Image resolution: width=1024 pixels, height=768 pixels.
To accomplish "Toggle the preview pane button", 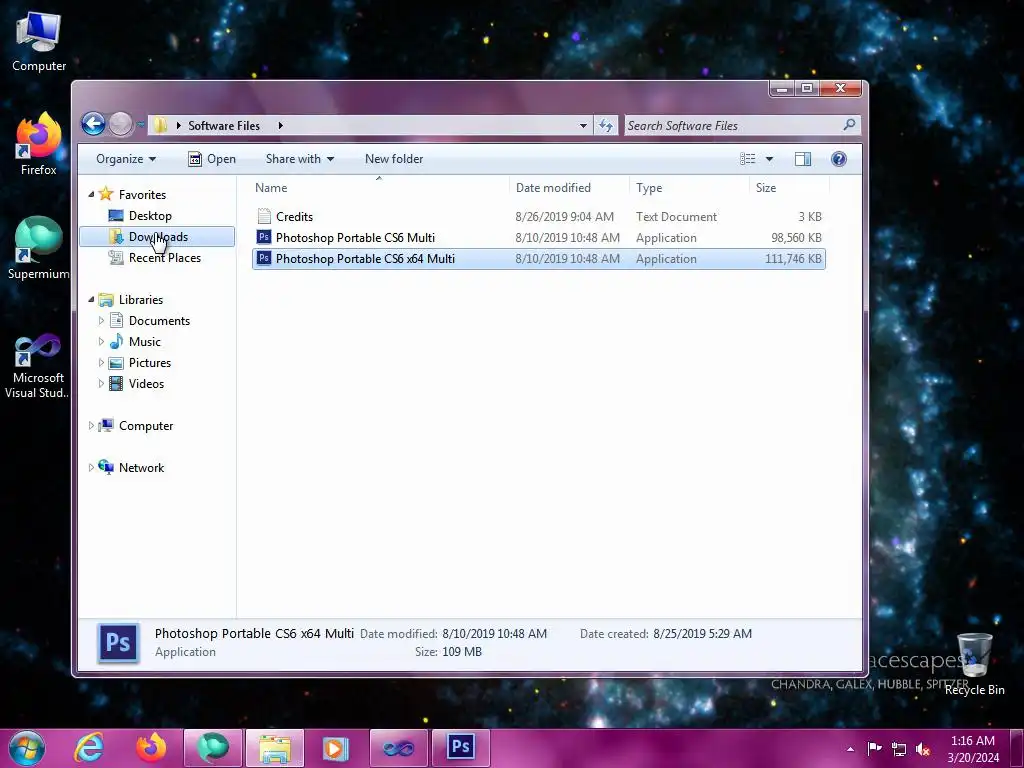I will [803, 159].
